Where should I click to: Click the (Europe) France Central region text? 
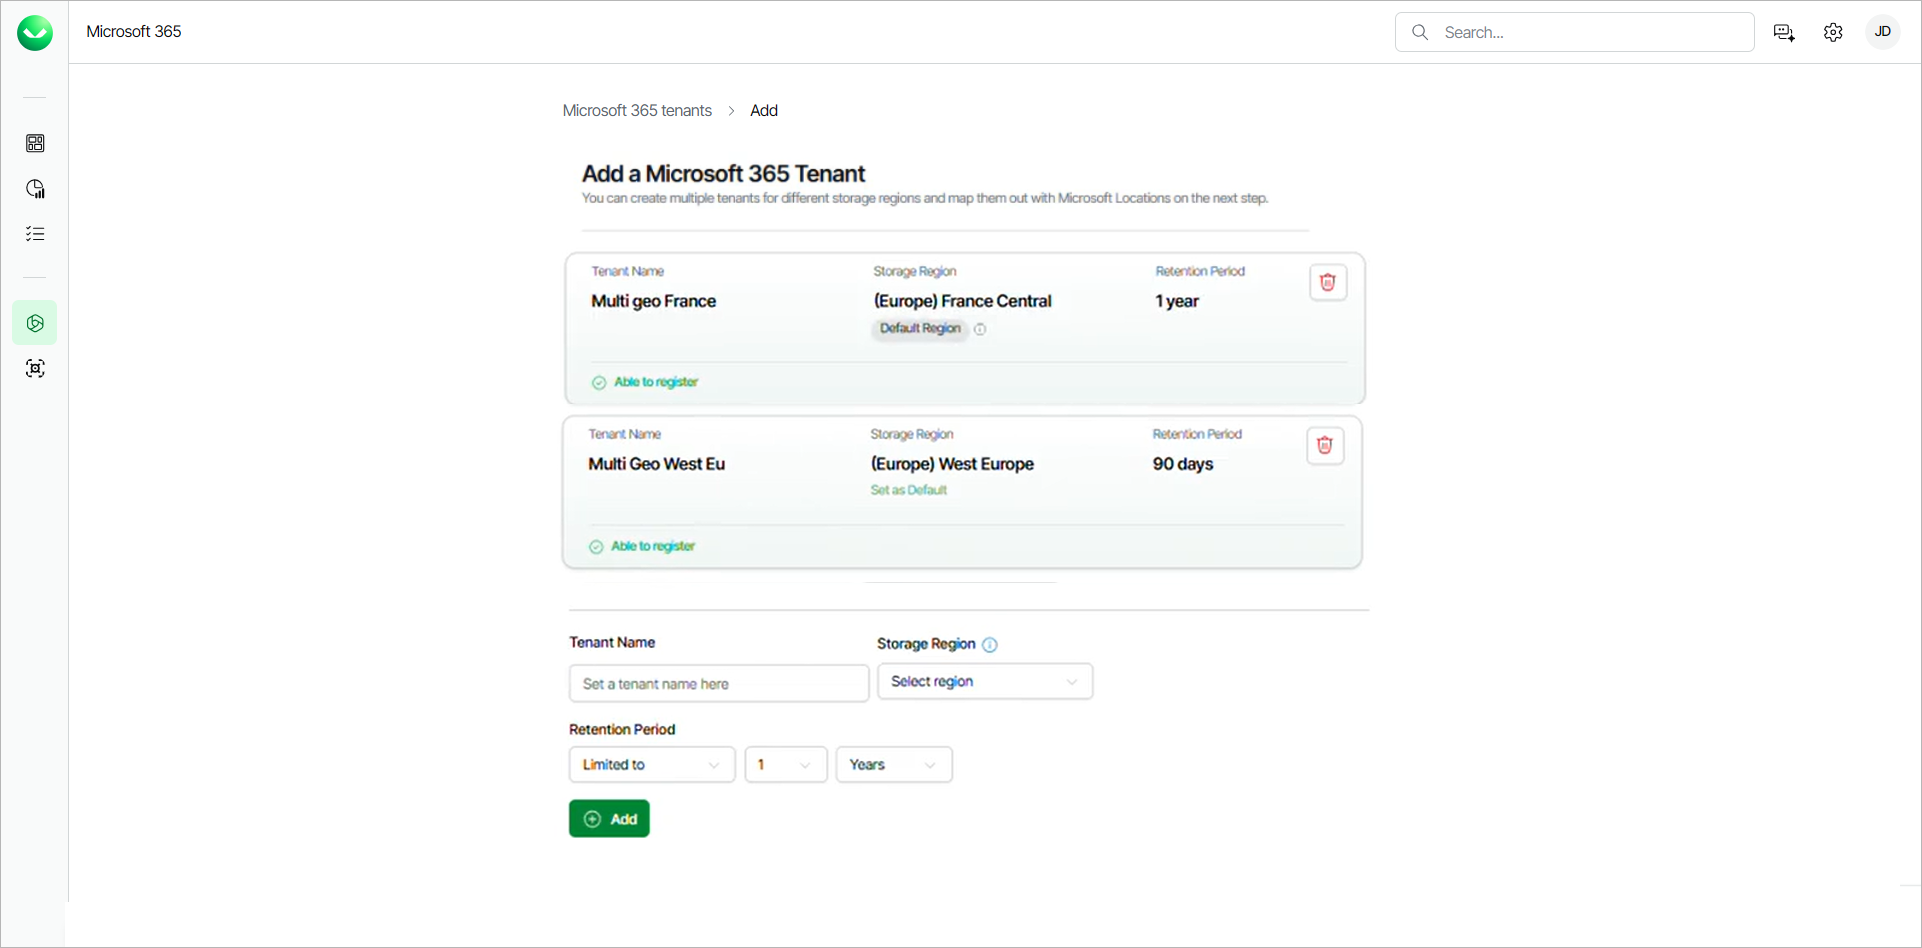tap(962, 301)
